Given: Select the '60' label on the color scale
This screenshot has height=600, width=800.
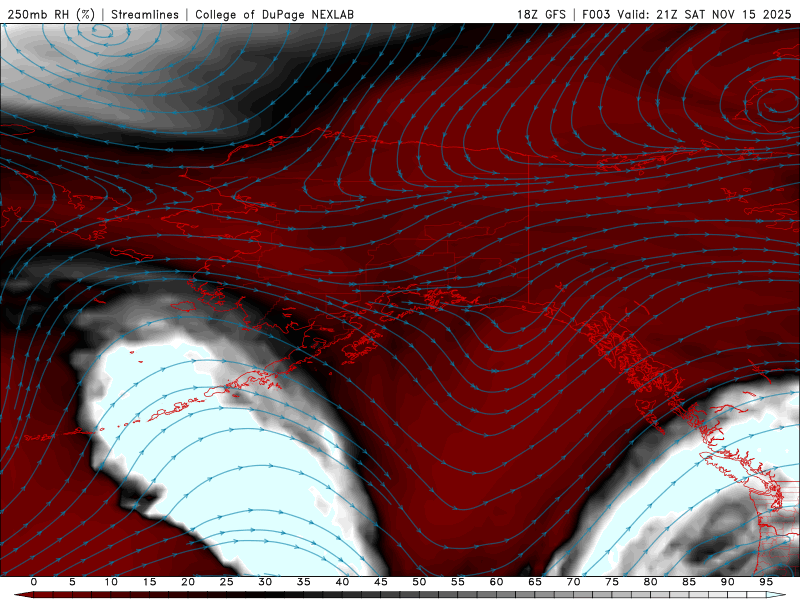Looking at the screenshot, I should click(496, 582).
